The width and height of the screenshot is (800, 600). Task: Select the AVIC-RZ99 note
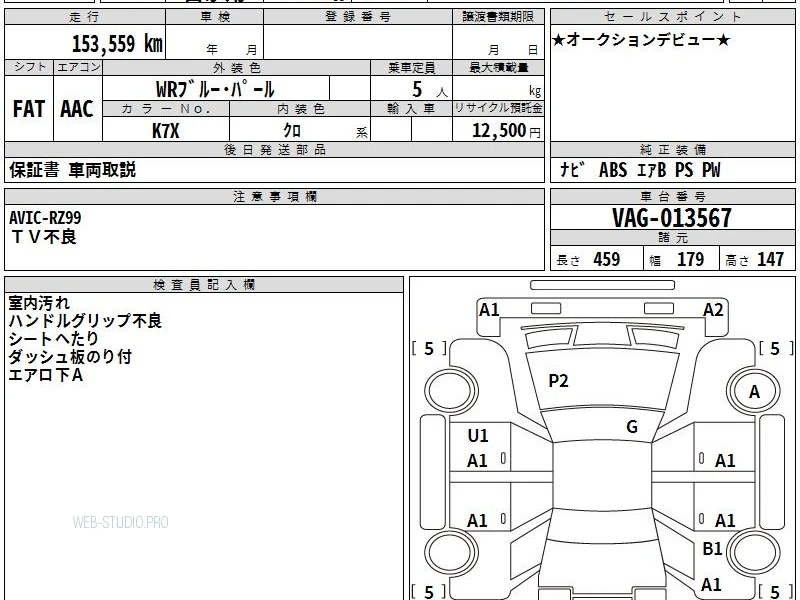(45, 218)
